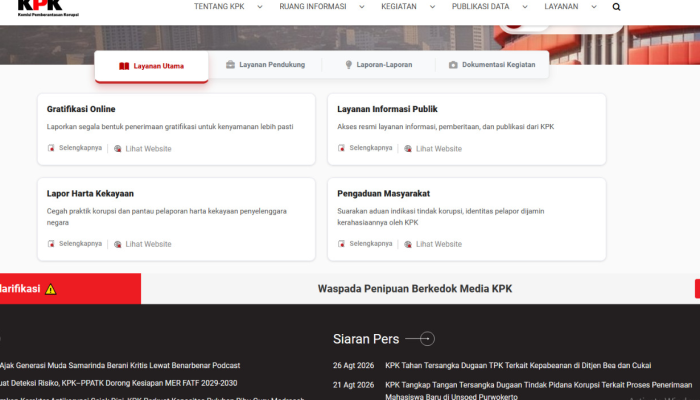This screenshot has width=700, height=400.
Task: Open the KEGIATAN menu
Action: [399, 7]
